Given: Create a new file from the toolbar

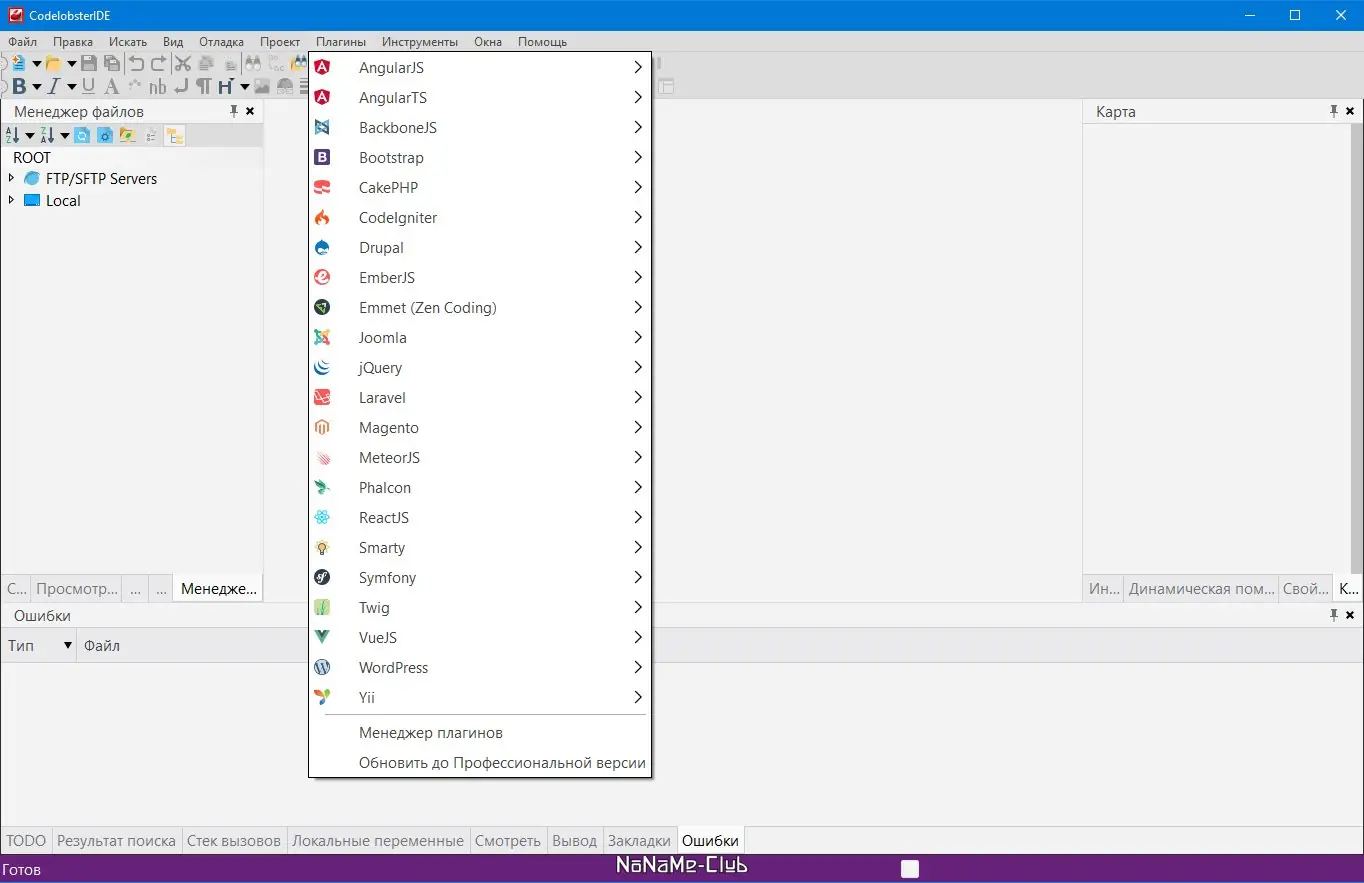Looking at the screenshot, I should (18, 64).
